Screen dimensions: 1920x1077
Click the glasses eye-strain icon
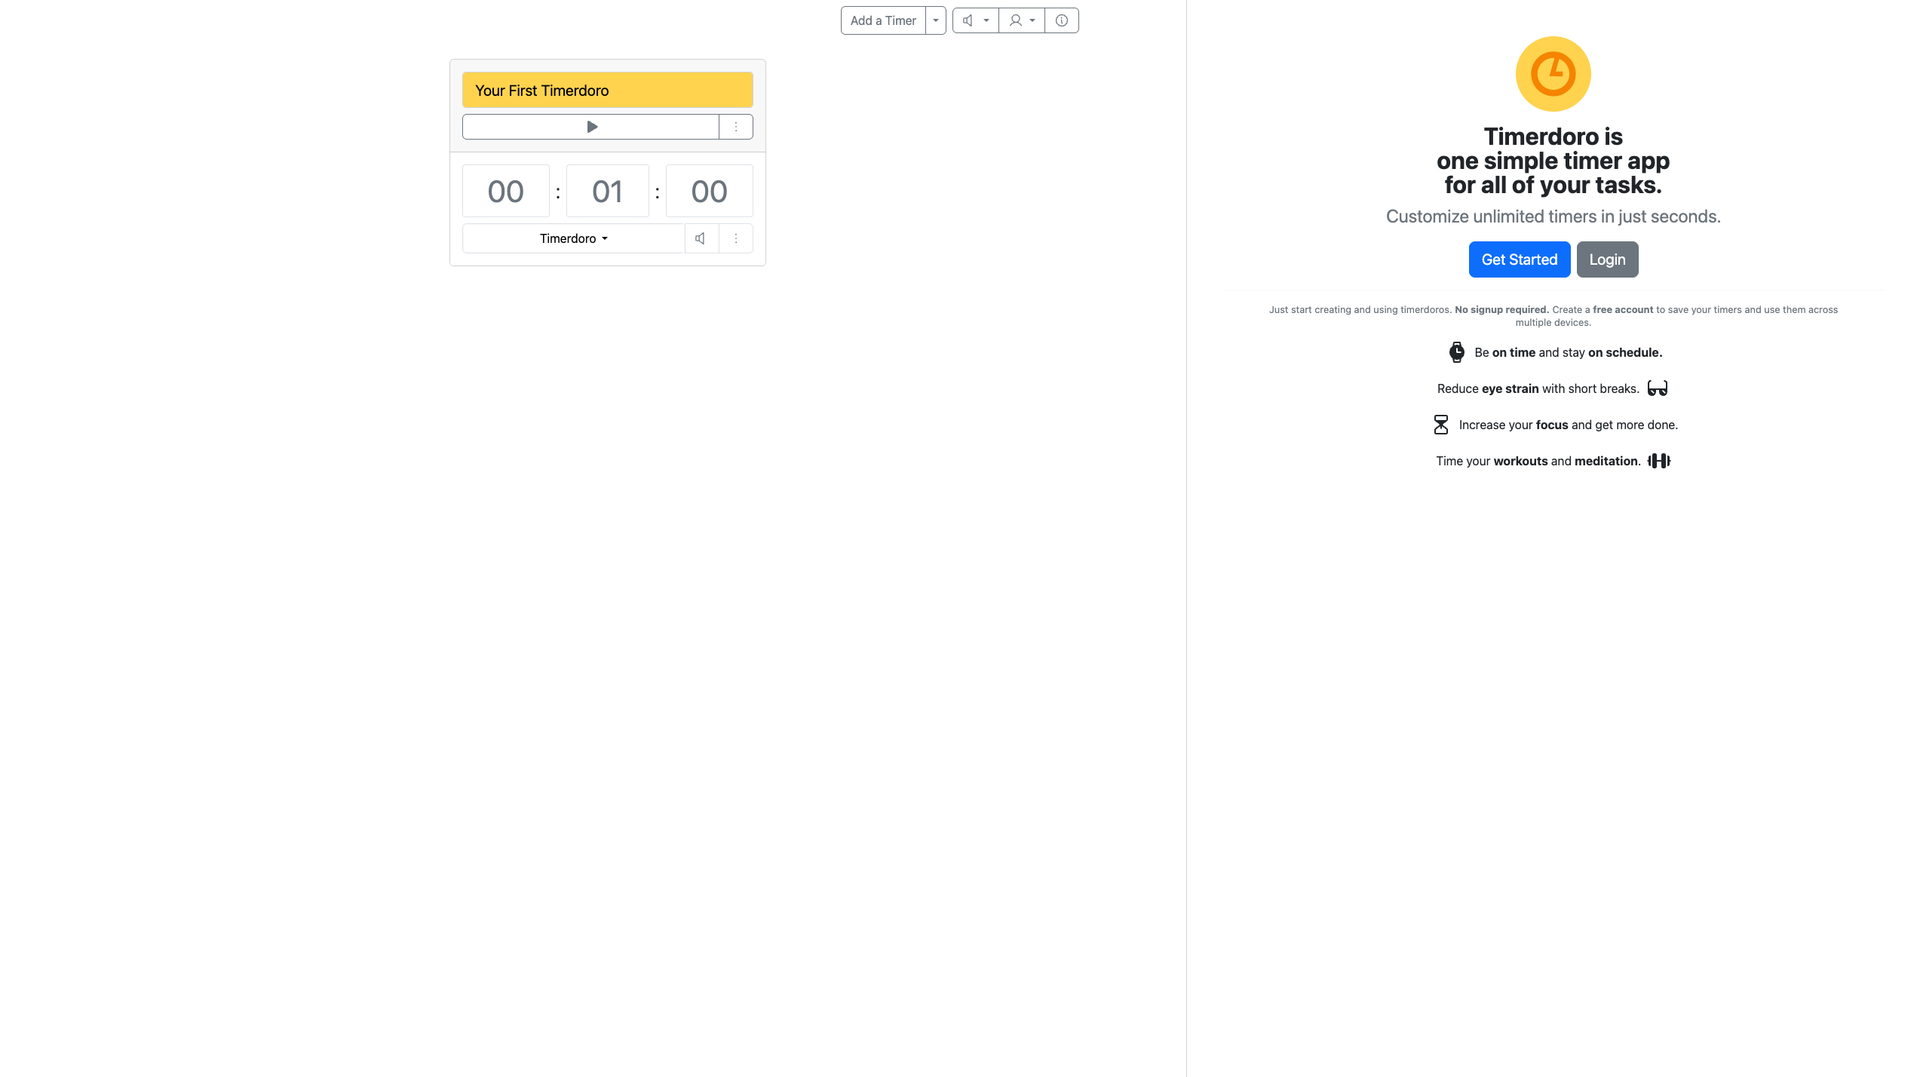(1657, 388)
